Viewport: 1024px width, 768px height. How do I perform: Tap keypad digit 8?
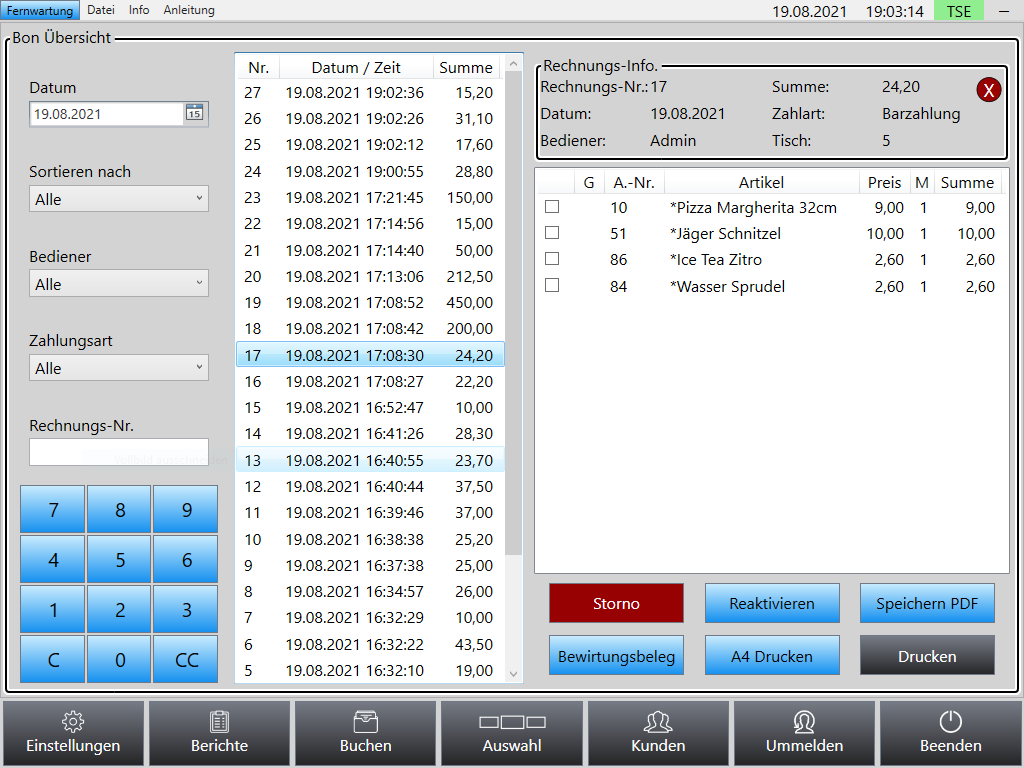(x=120, y=509)
